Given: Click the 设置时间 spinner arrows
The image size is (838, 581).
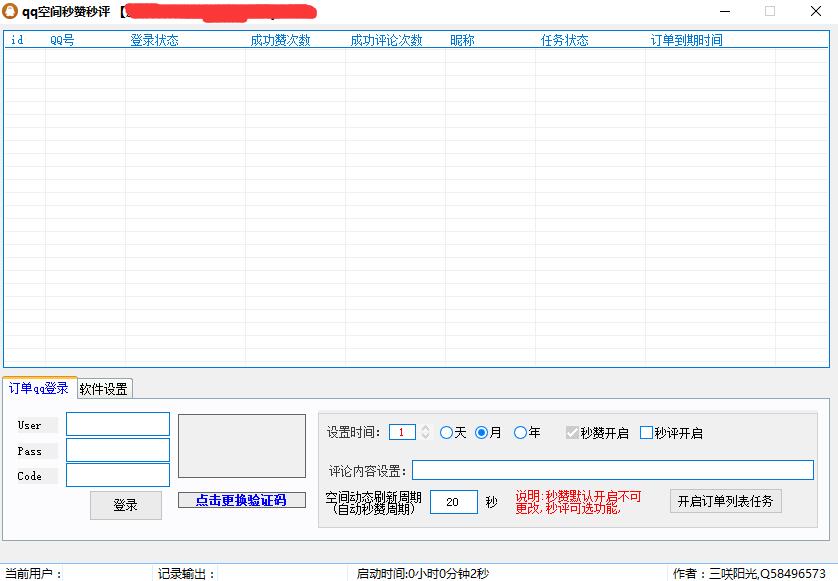Looking at the screenshot, I should pyautogui.click(x=425, y=432).
